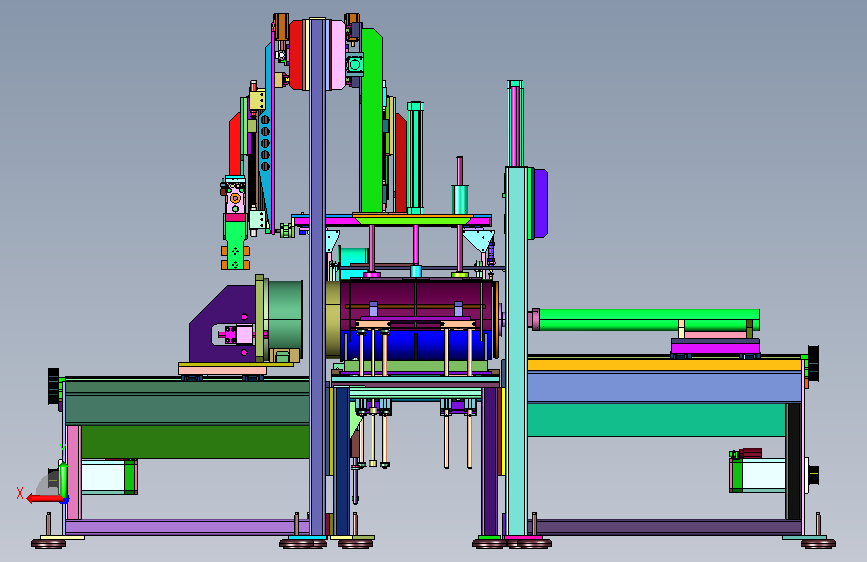Pick the light pink panel at the top

(336, 55)
